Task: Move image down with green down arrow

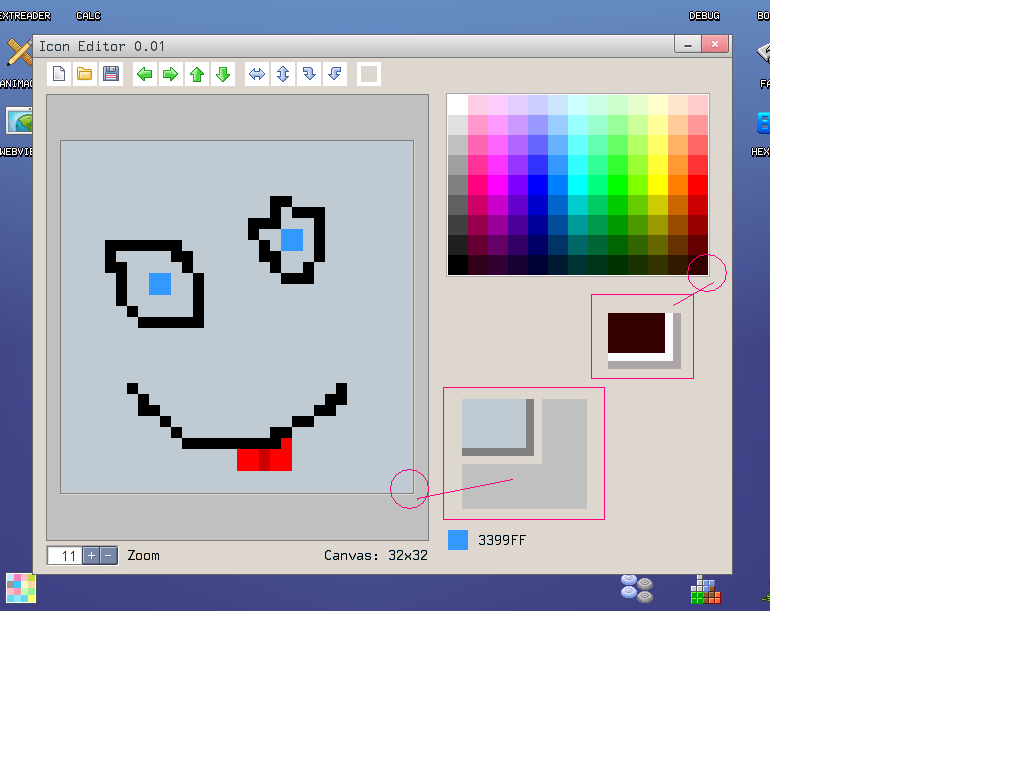Action: (x=223, y=74)
